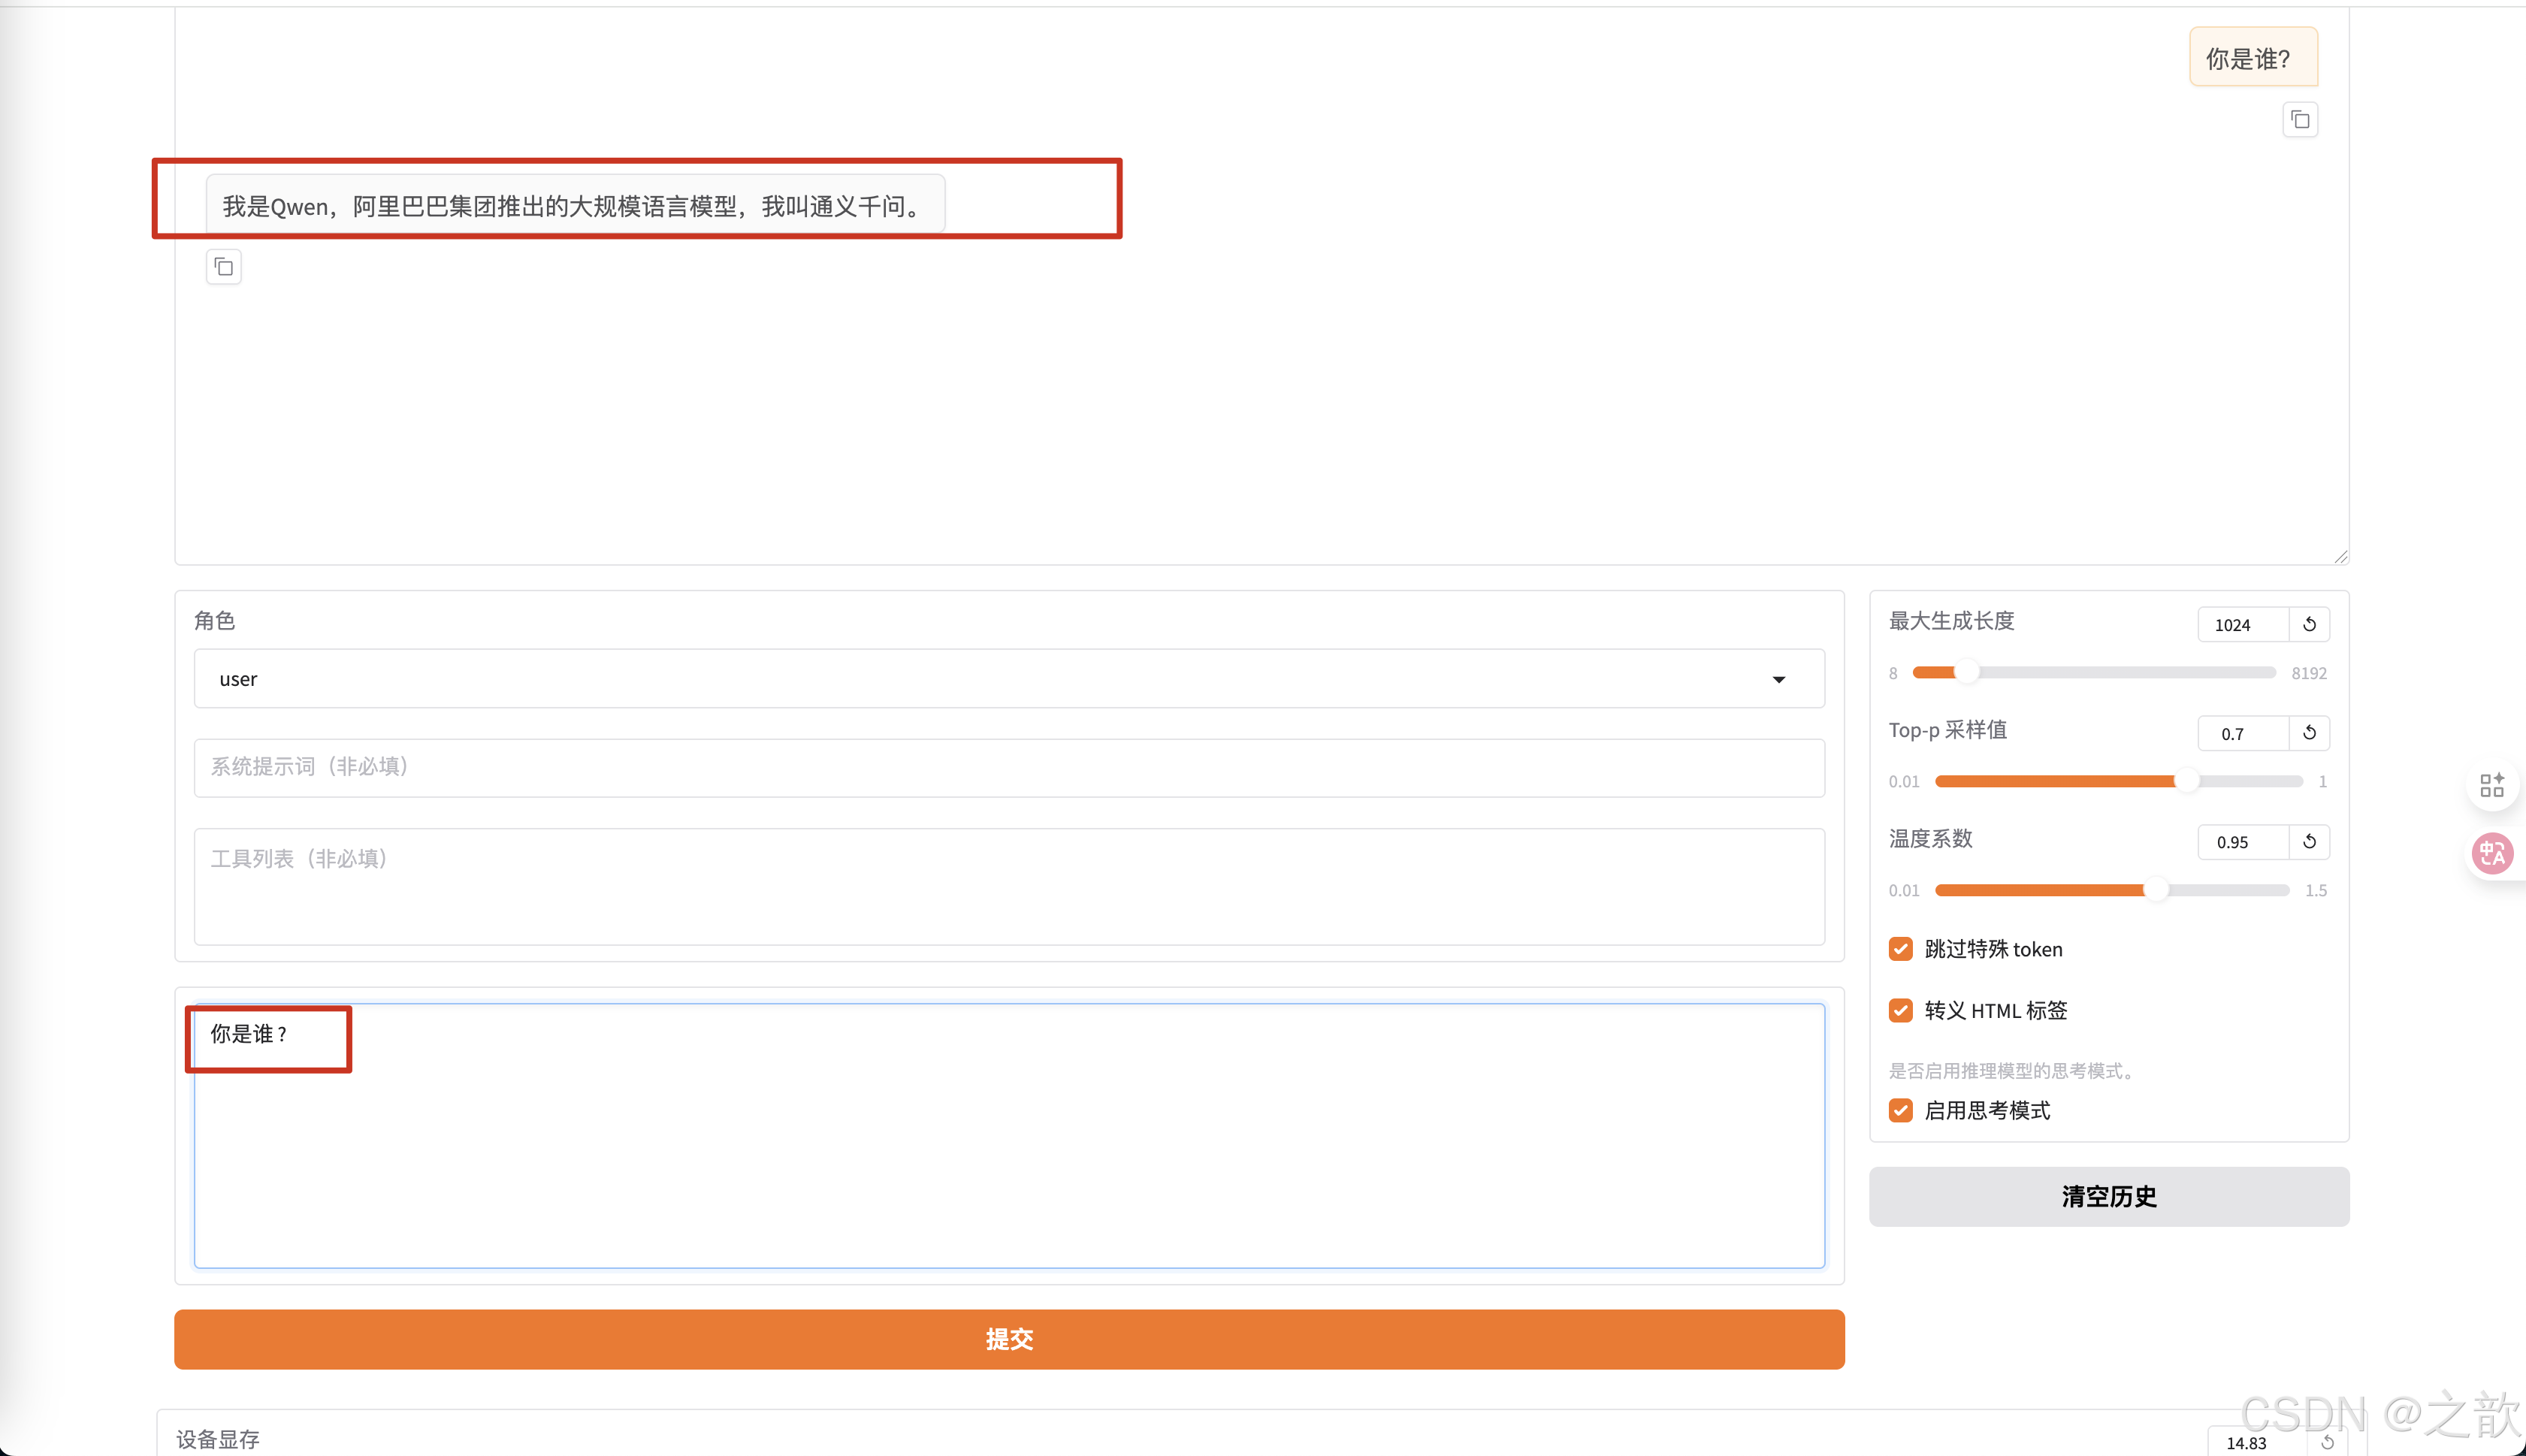Focus the 系统提示词 input field

(1009, 768)
